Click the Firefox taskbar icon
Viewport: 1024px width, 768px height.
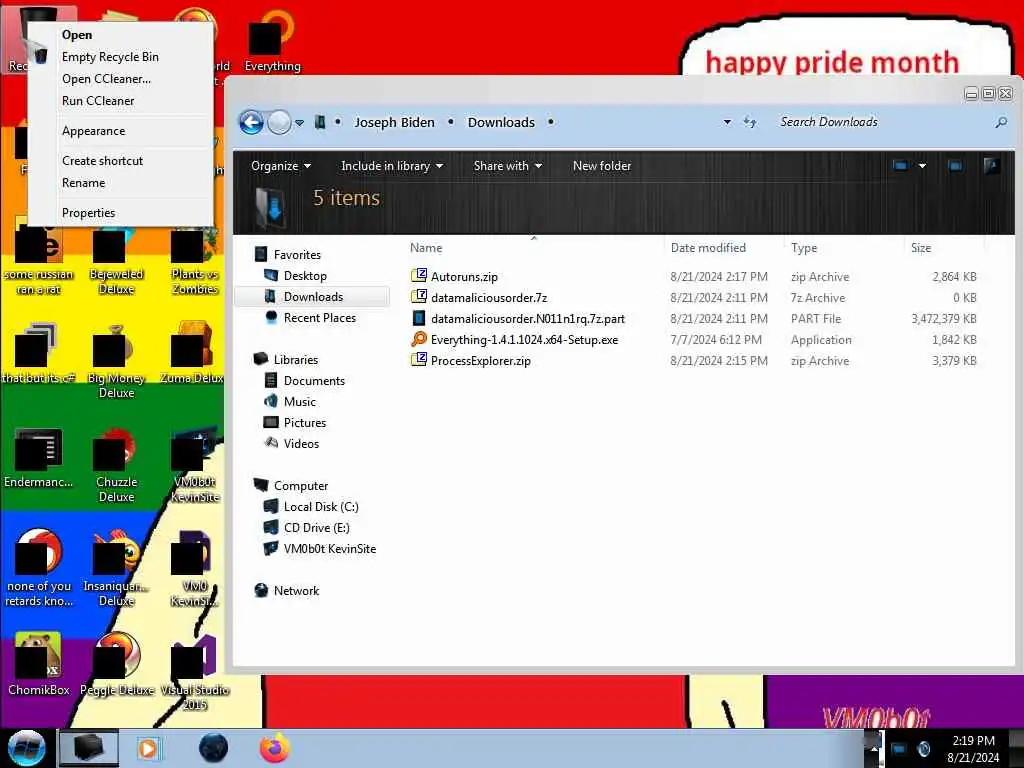[x=275, y=748]
